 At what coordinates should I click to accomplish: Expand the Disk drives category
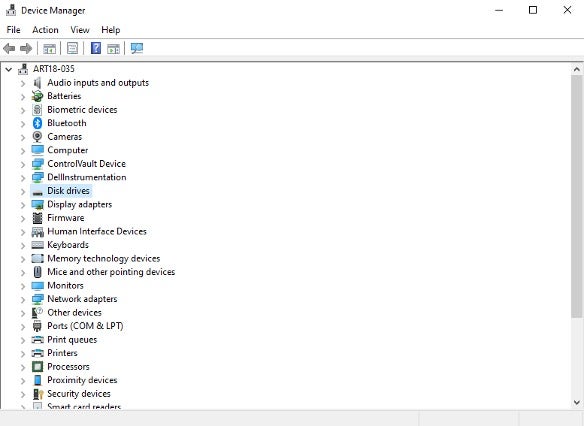click(23, 191)
